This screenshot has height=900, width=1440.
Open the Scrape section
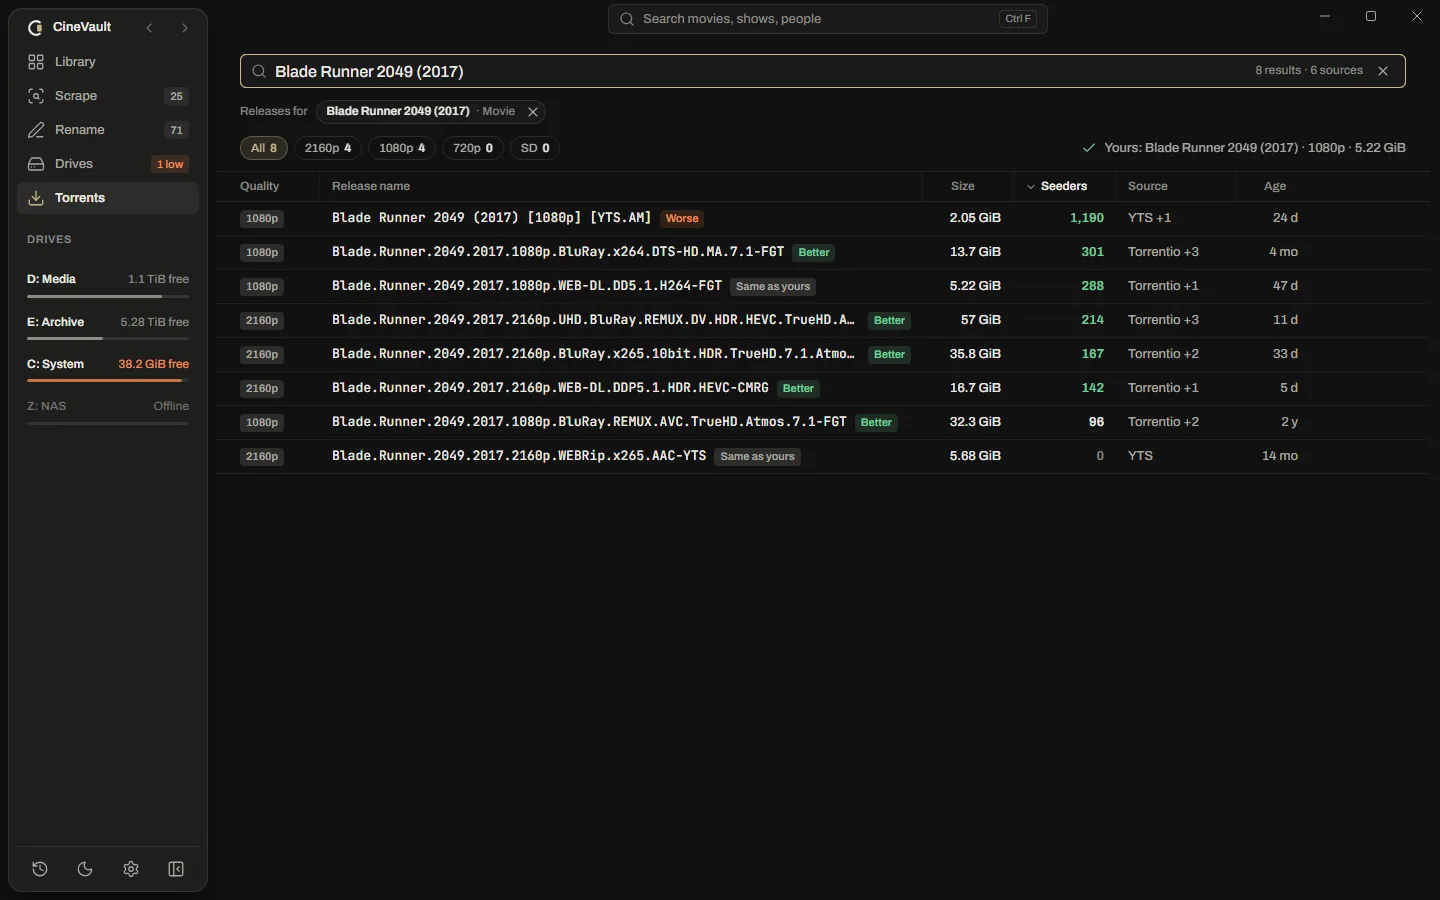coord(108,96)
